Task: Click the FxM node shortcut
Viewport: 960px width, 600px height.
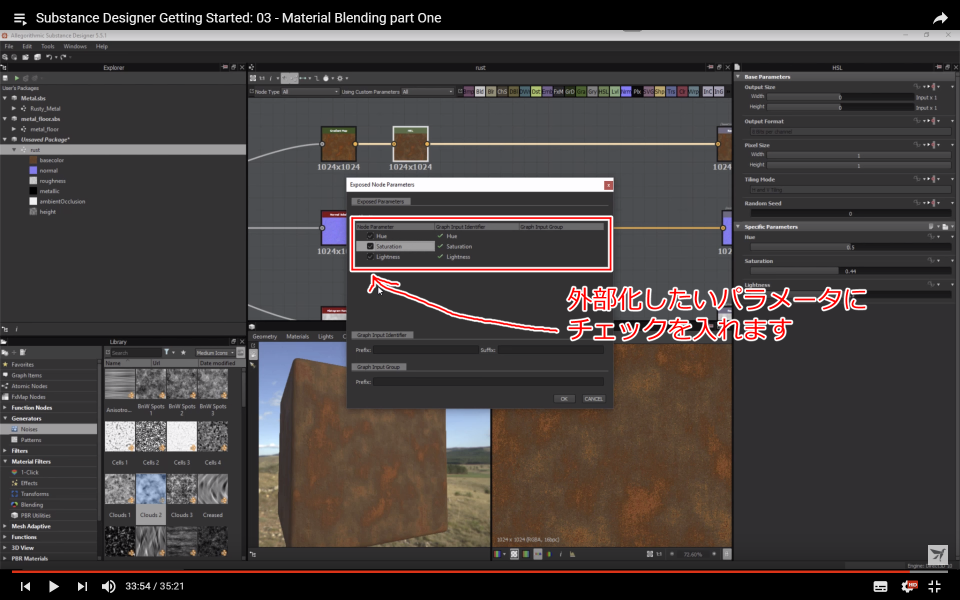Action: tap(558, 92)
